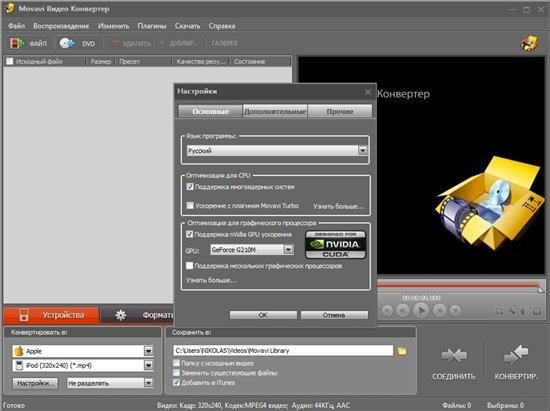The width and height of the screenshot is (550, 411).
Task: Click the device icon on the Устройства tab
Action: pos(24,315)
